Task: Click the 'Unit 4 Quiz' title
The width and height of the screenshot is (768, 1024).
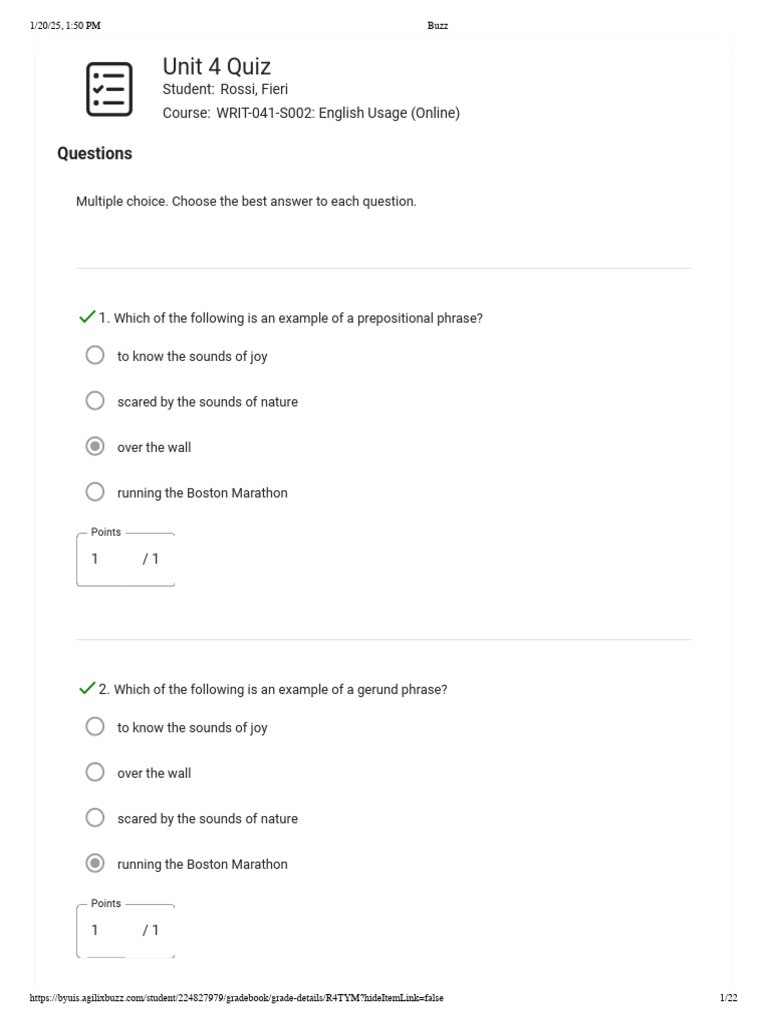Action: tap(216, 67)
